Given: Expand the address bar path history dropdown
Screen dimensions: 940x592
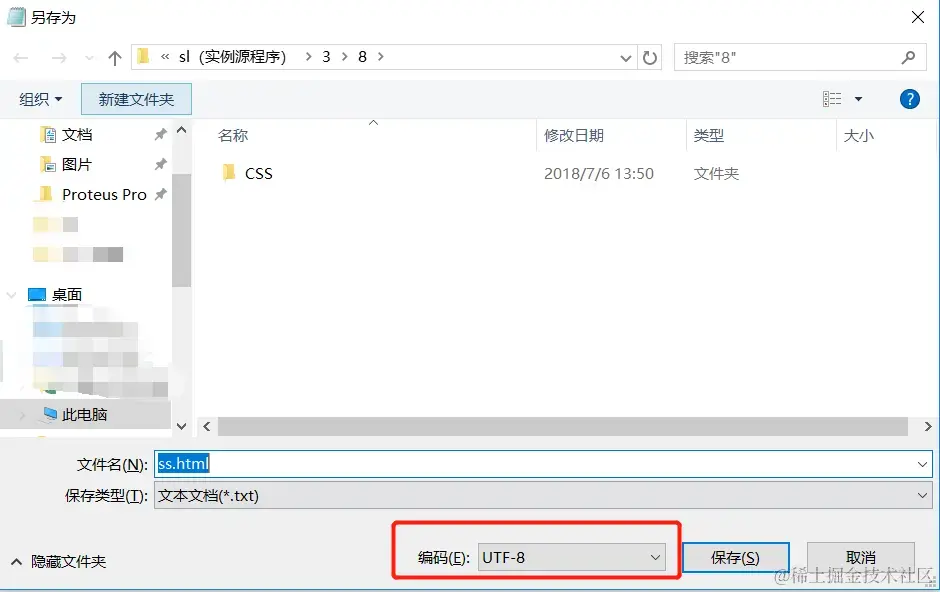Looking at the screenshot, I should [x=625, y=58].
